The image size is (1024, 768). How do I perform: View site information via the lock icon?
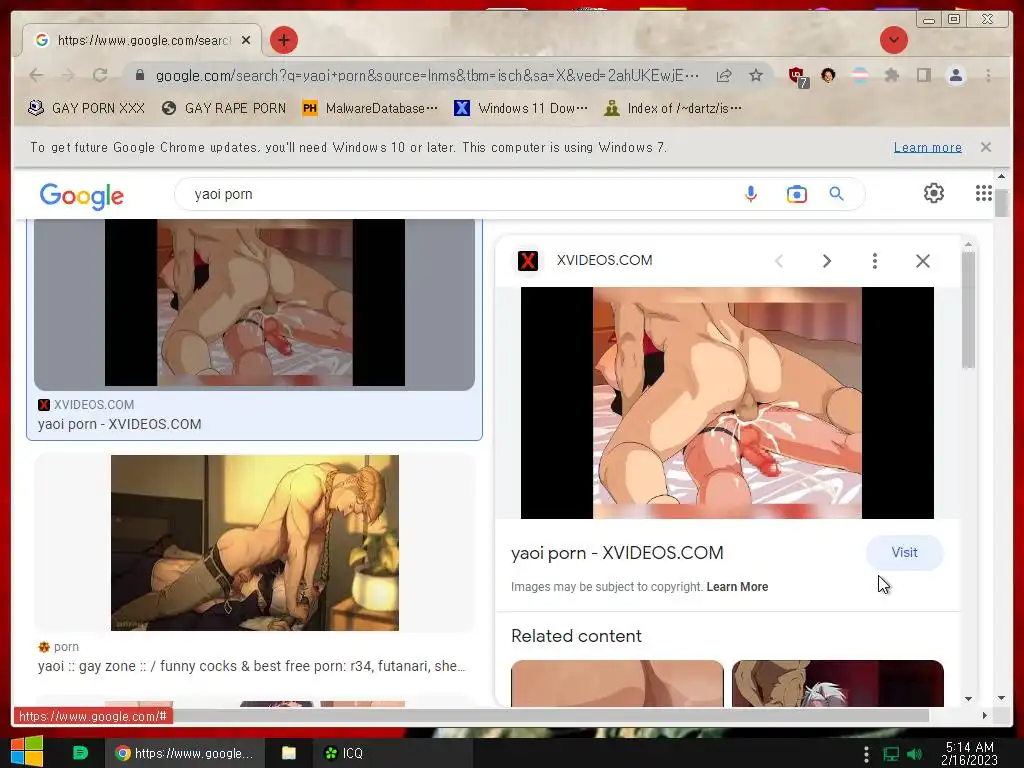[140, 75]
